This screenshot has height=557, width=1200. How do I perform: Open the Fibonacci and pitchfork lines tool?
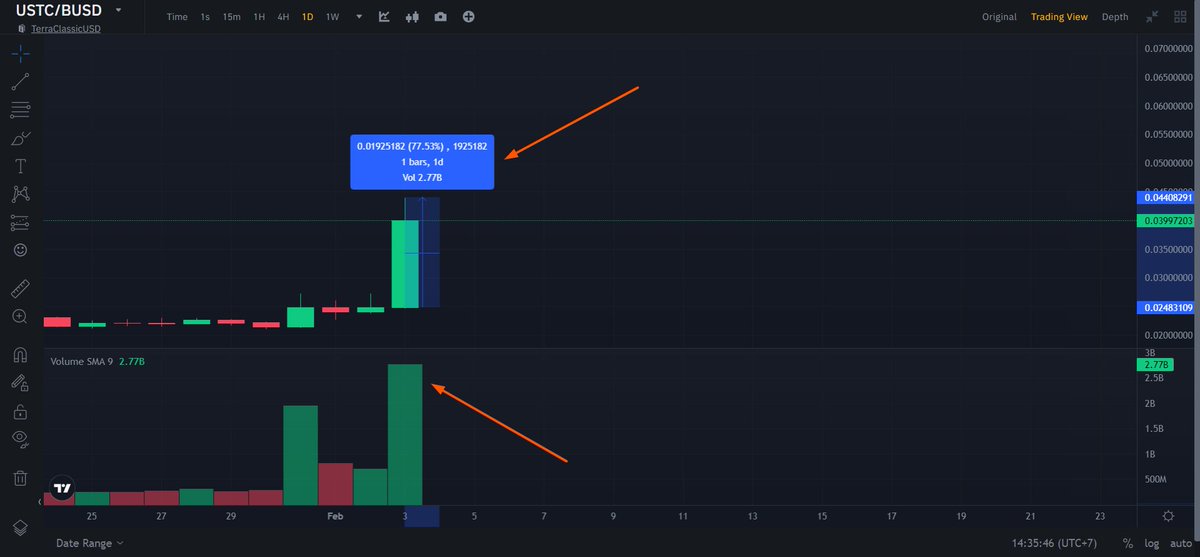pyautogui.click(x=20, y=110)
